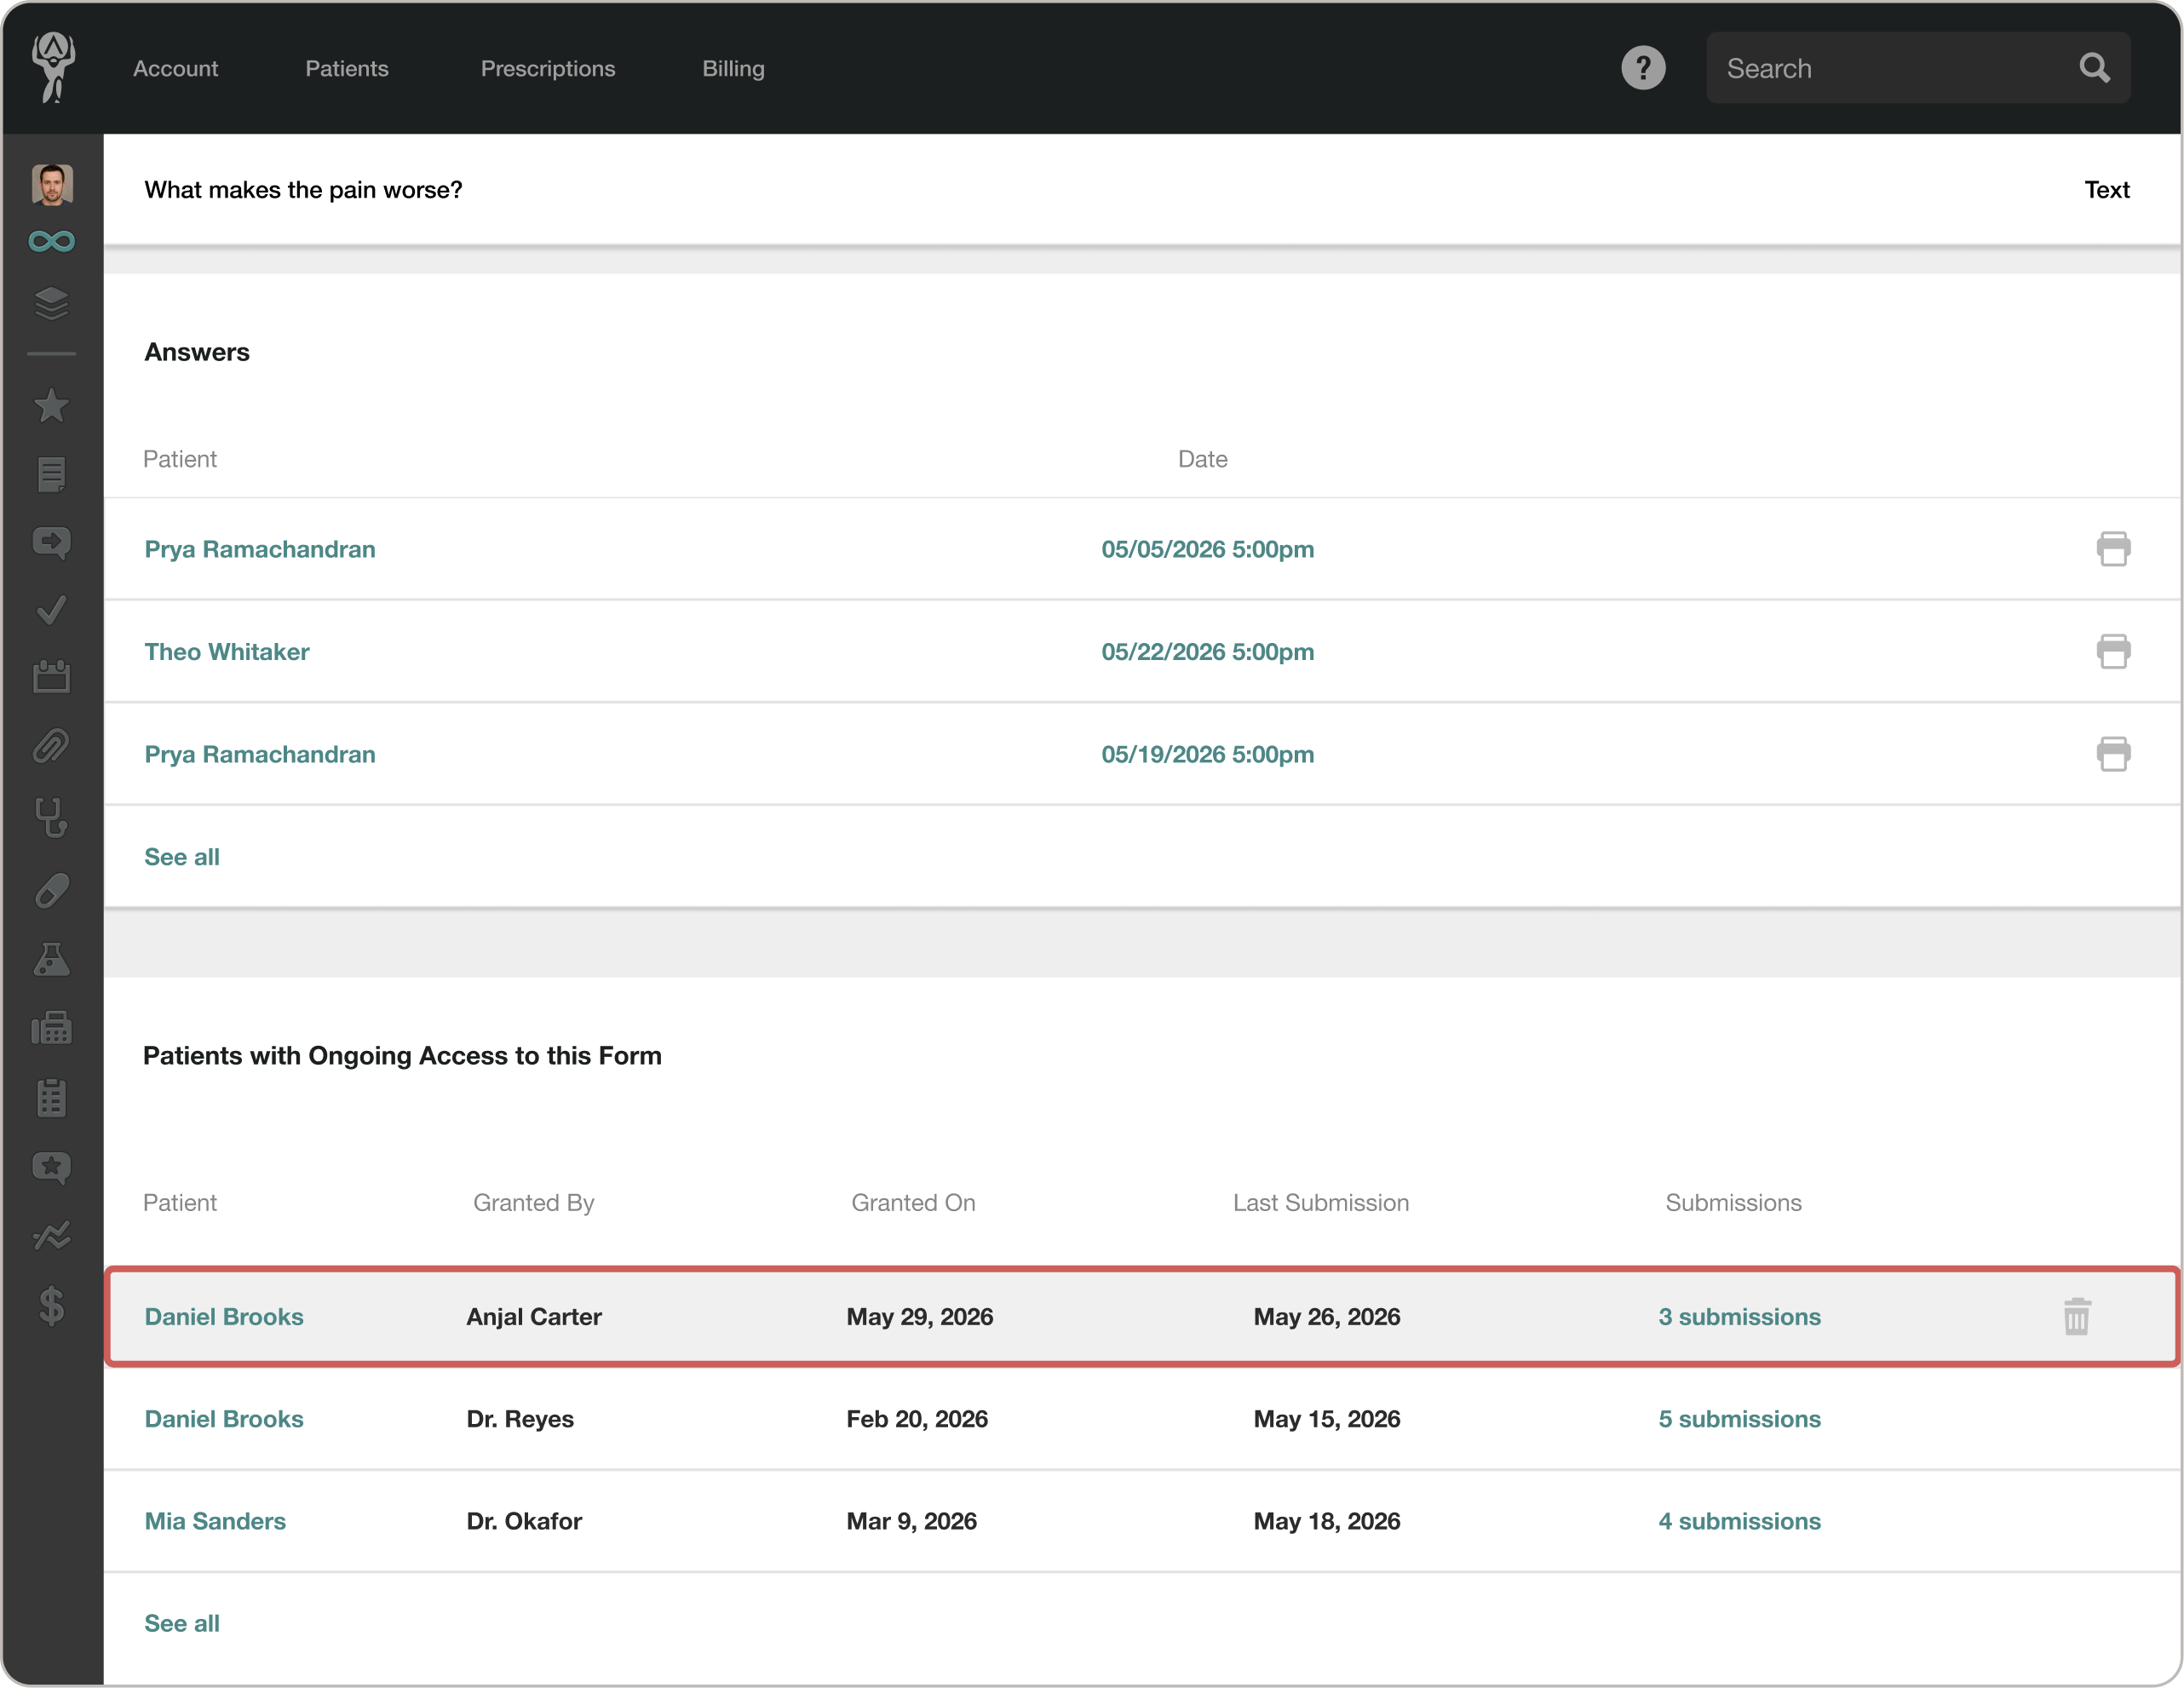Click See all under Answers
The height and width of the screenshot is (1688, 2184).
(x=182, y=857)
